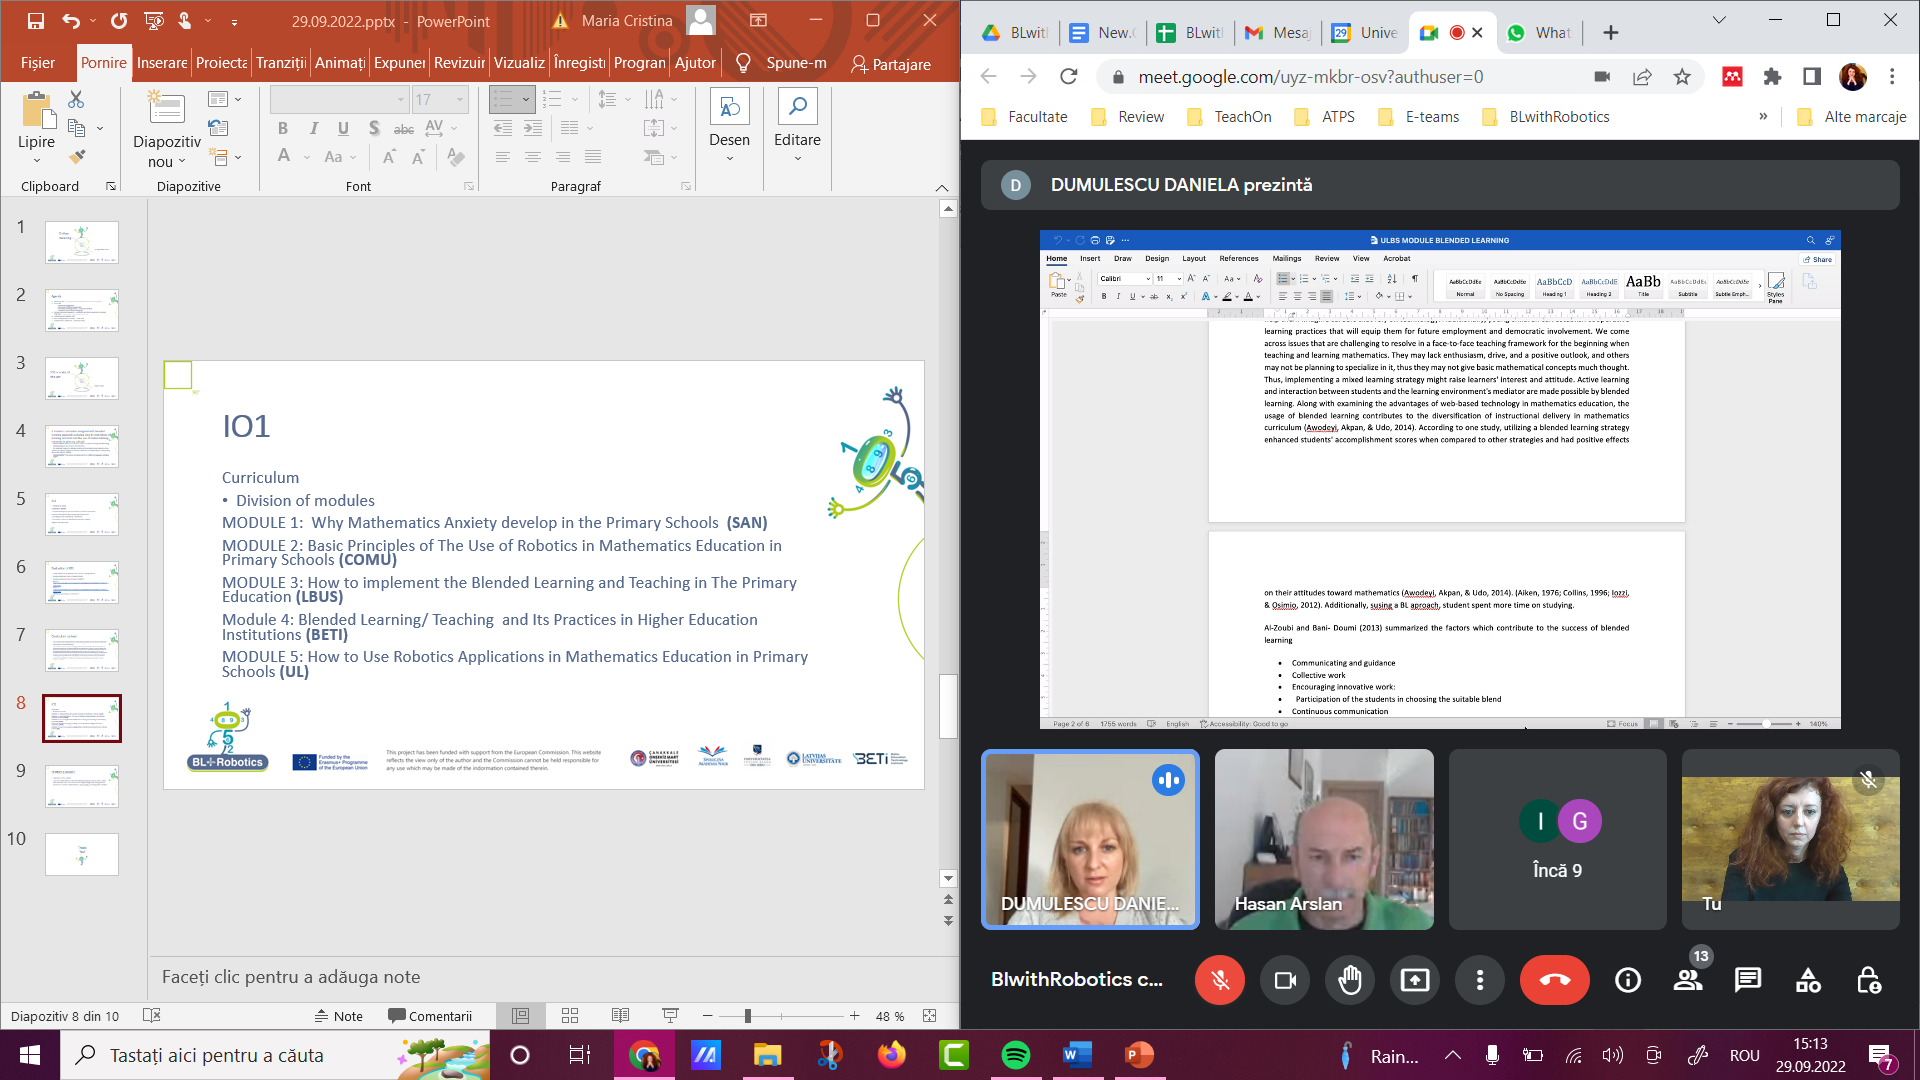
Task: Click the Partajare share button
Action: click(891, 64)
